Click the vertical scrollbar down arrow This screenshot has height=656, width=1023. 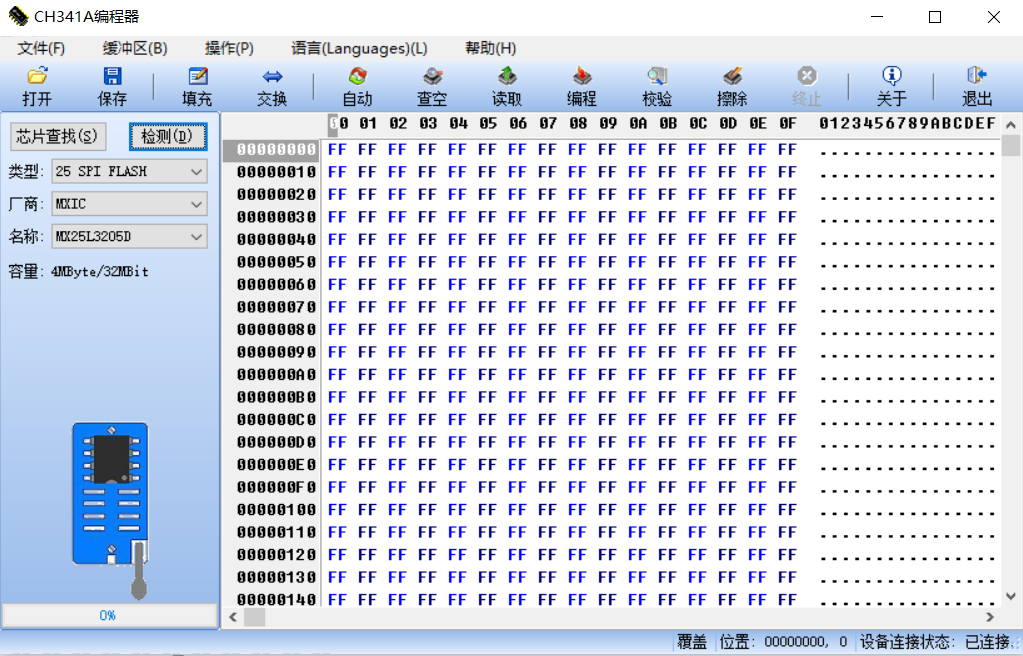point(1011,596)
